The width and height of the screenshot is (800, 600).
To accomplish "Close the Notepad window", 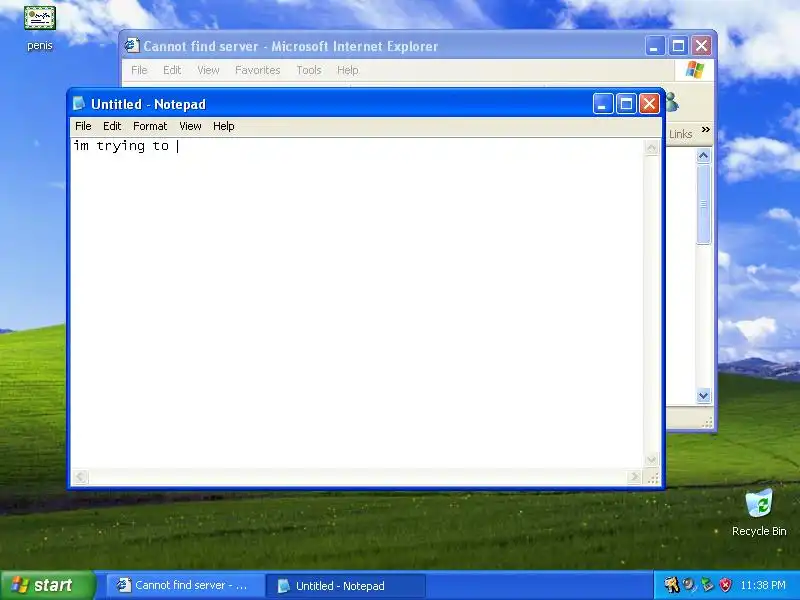I will pos(649,104).
